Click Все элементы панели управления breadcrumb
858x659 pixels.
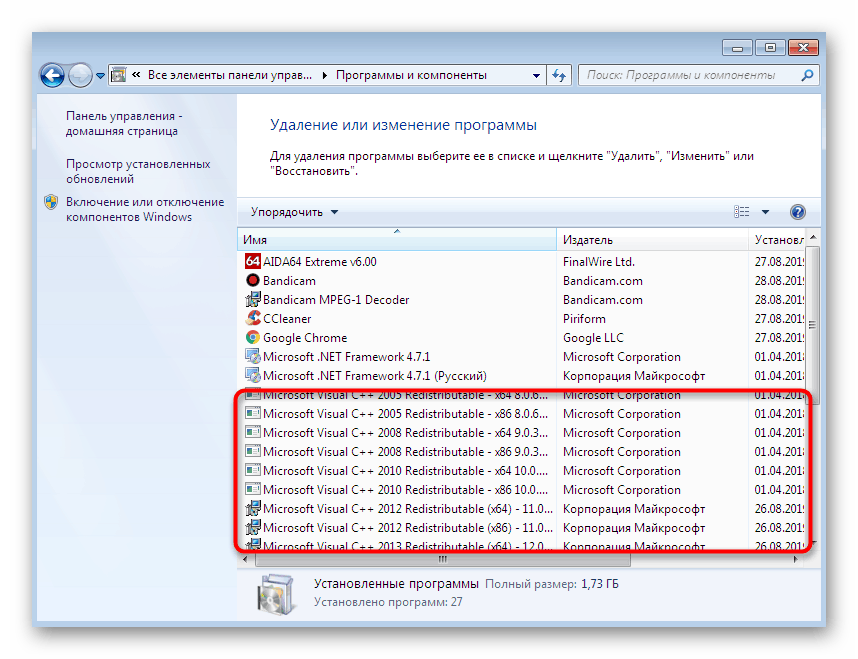(x=229, y=76)
